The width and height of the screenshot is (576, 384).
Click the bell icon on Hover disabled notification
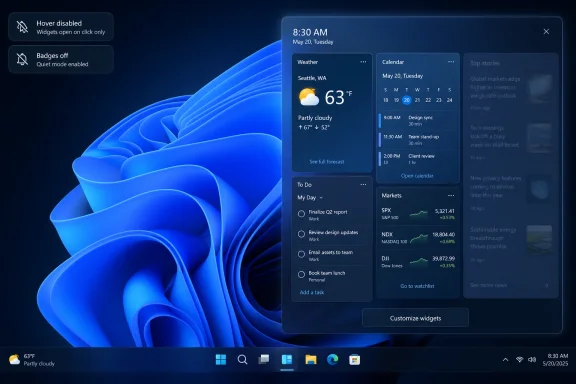click(22, 27)
